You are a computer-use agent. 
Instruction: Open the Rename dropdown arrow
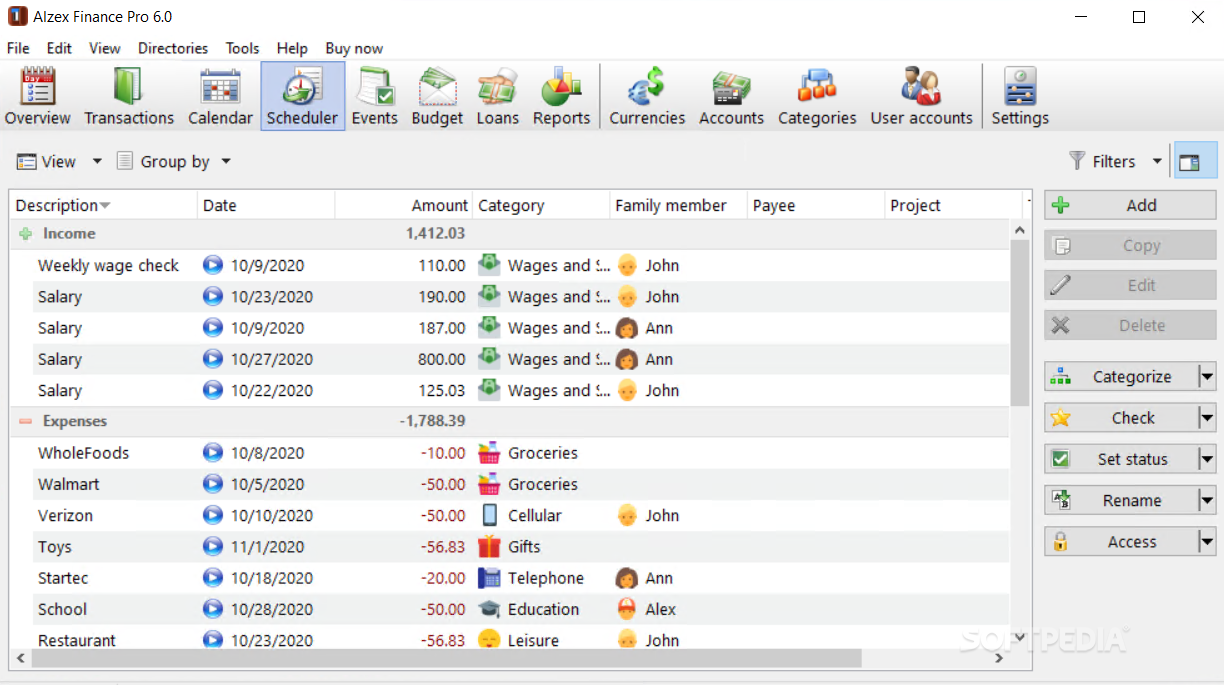1207,500
